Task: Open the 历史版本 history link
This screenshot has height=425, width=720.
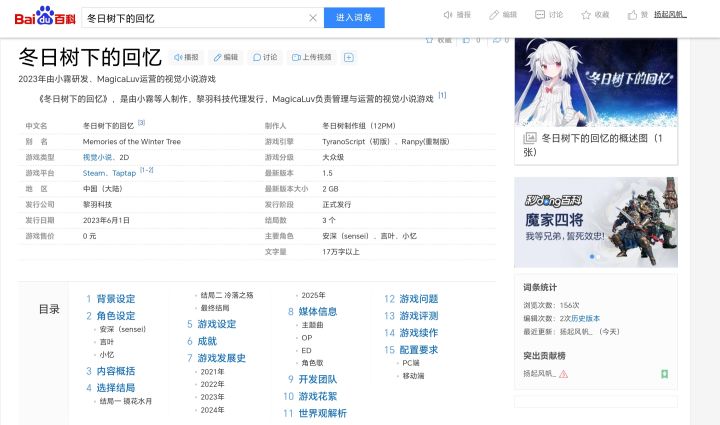Action: [584, 318]
